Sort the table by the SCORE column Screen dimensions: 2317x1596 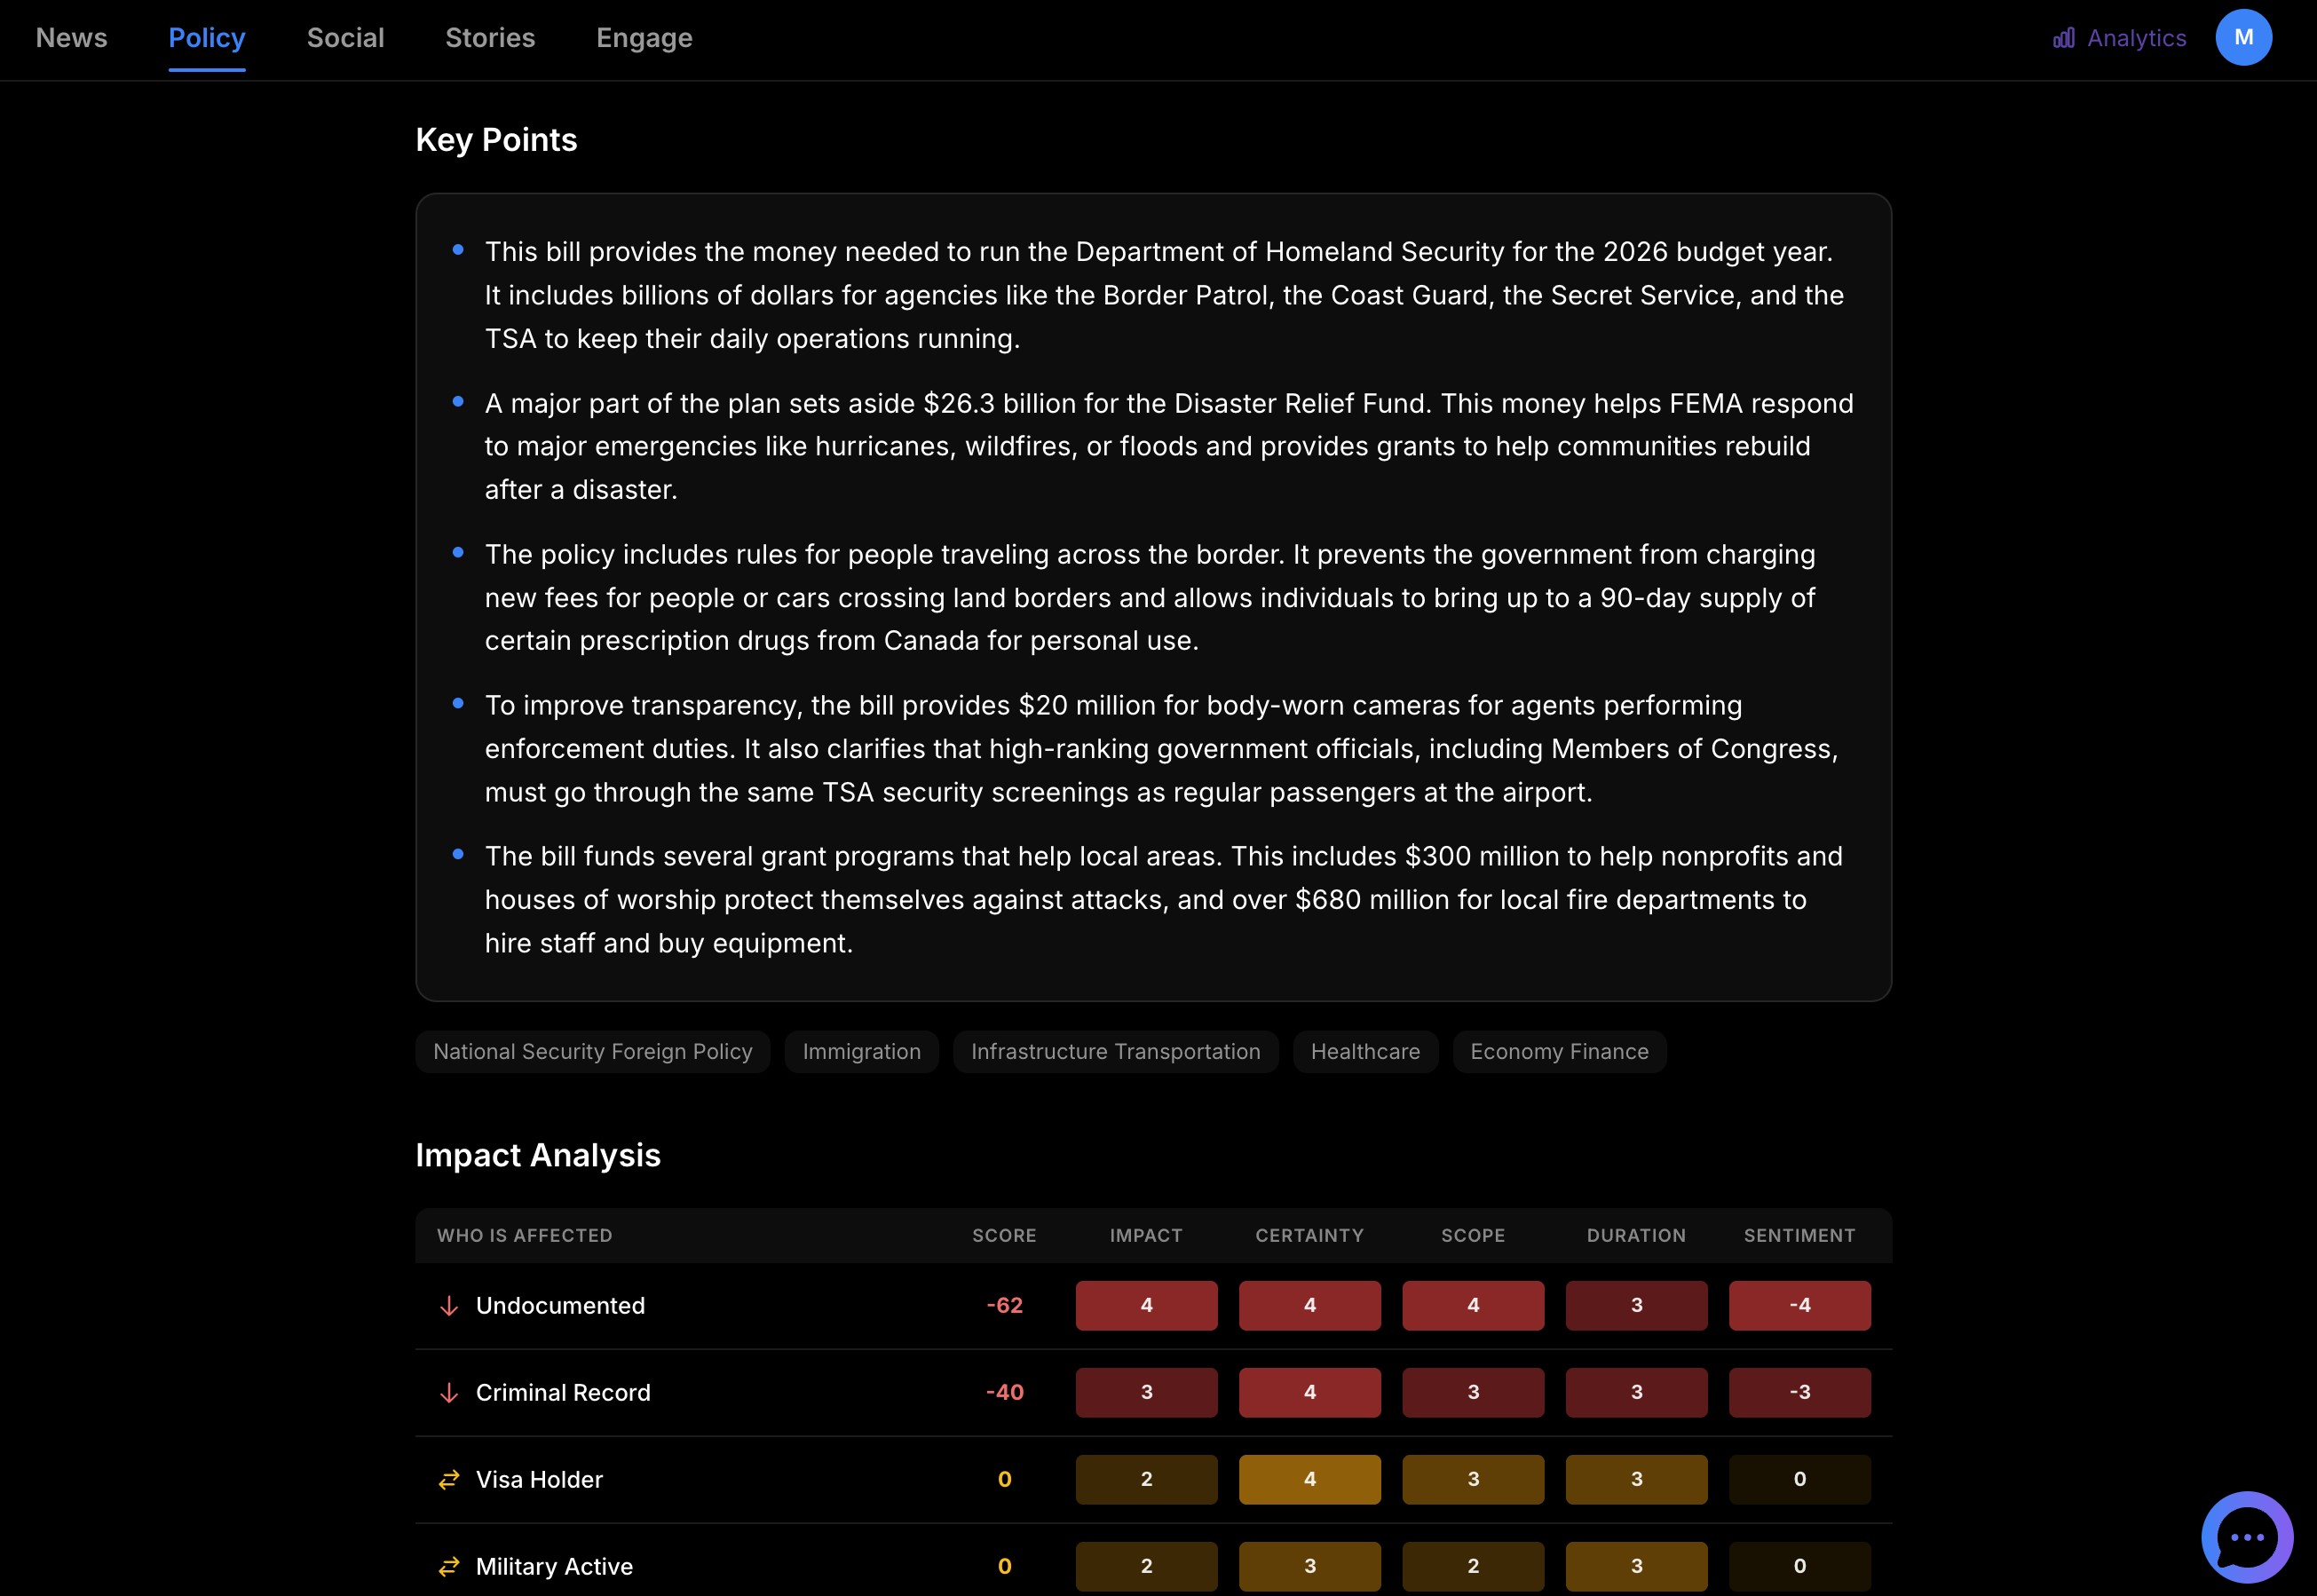tap(1004, 1235)
